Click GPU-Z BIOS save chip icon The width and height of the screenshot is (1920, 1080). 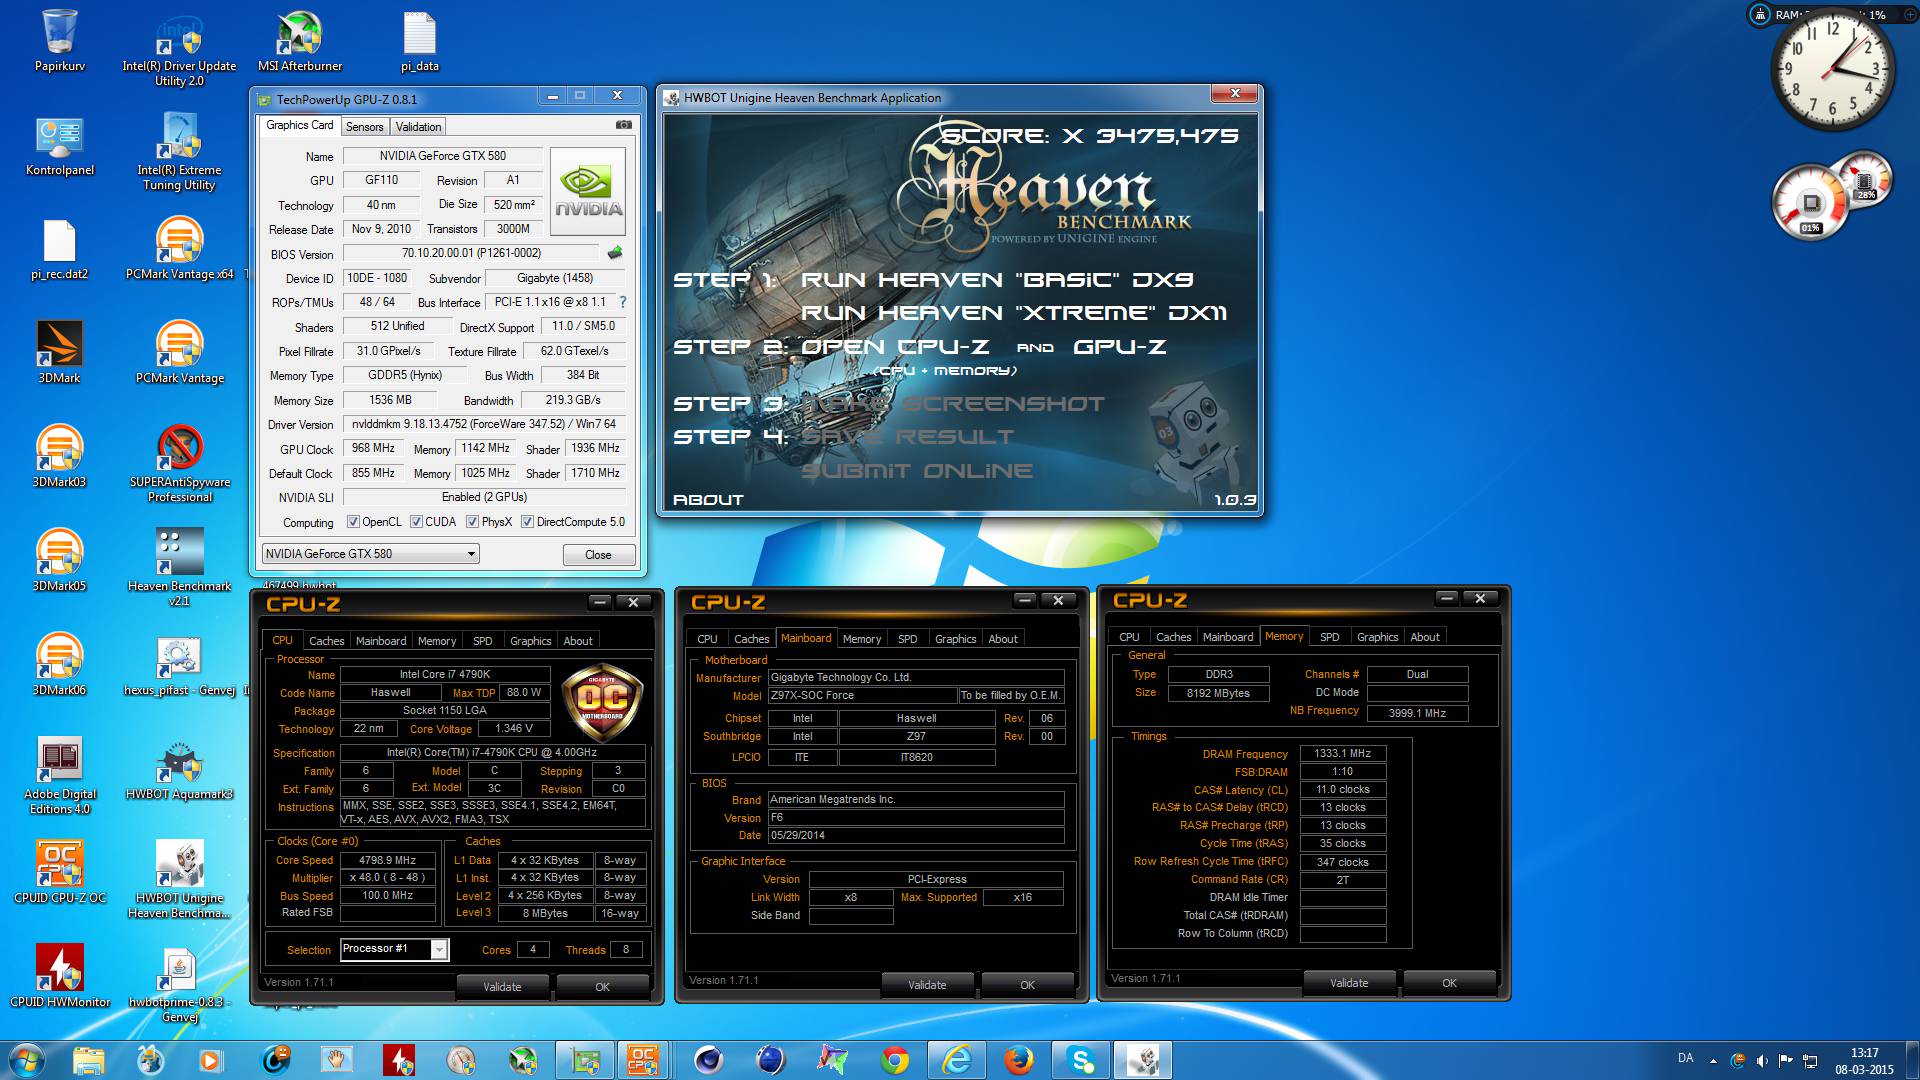pyautogui.click(x=615, y=253)
